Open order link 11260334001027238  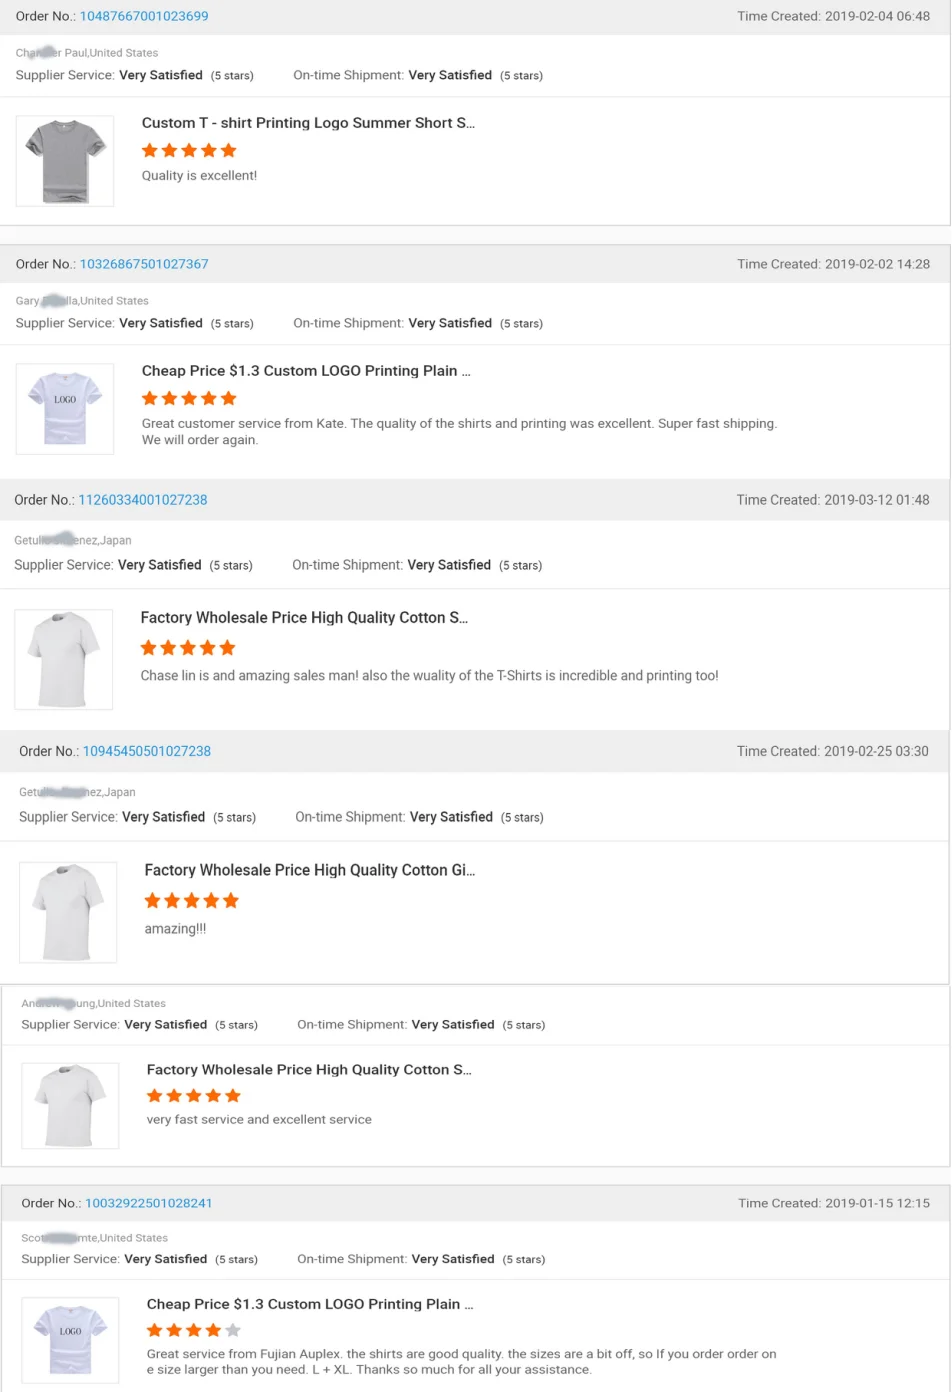tap(143, 500)
